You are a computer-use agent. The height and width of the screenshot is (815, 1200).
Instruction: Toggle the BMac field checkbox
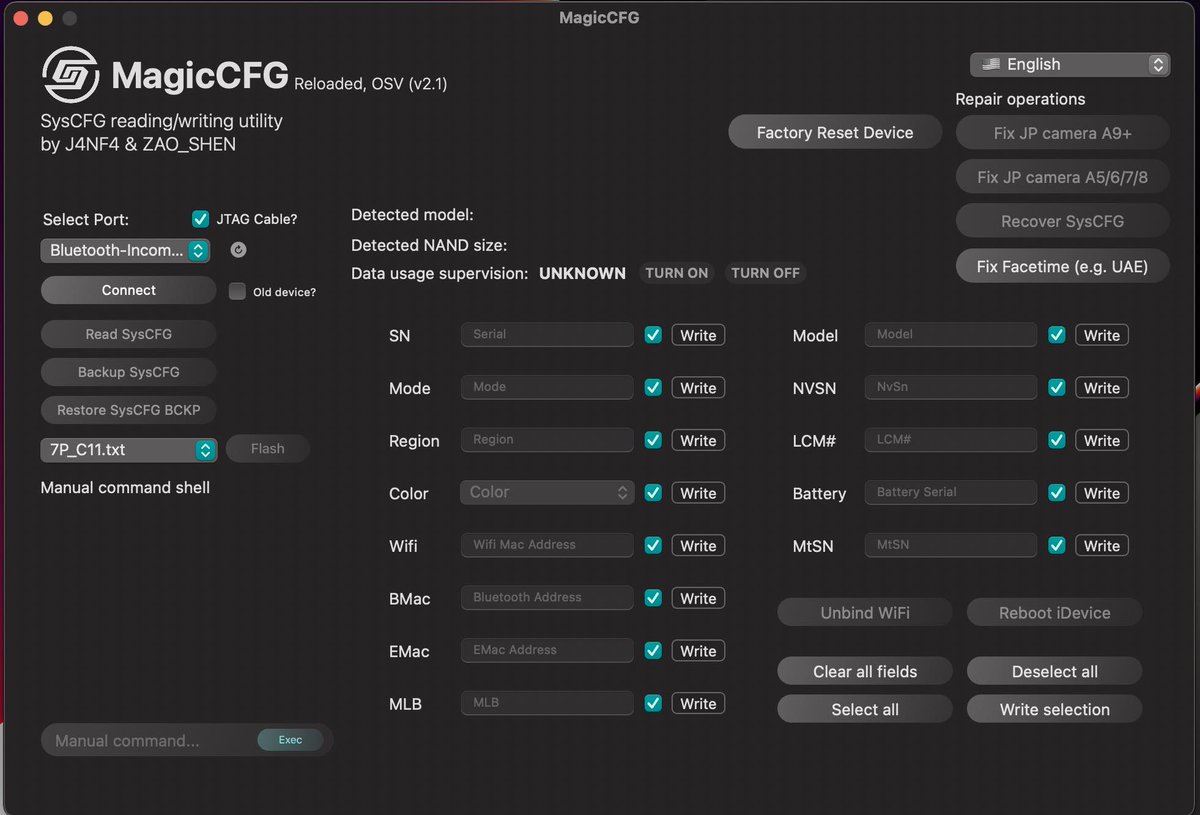[653, 598]
